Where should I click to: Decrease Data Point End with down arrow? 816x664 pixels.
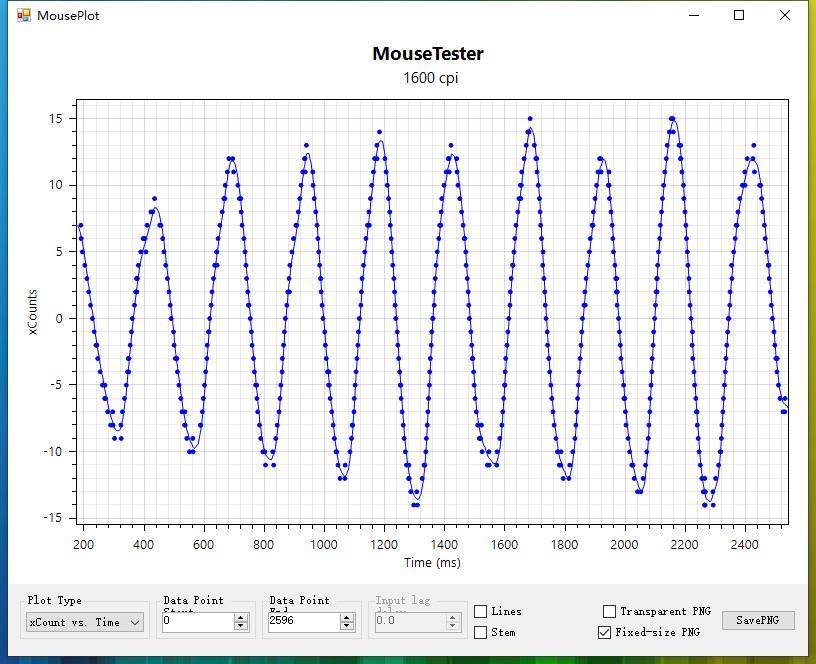tap(347, 626)
